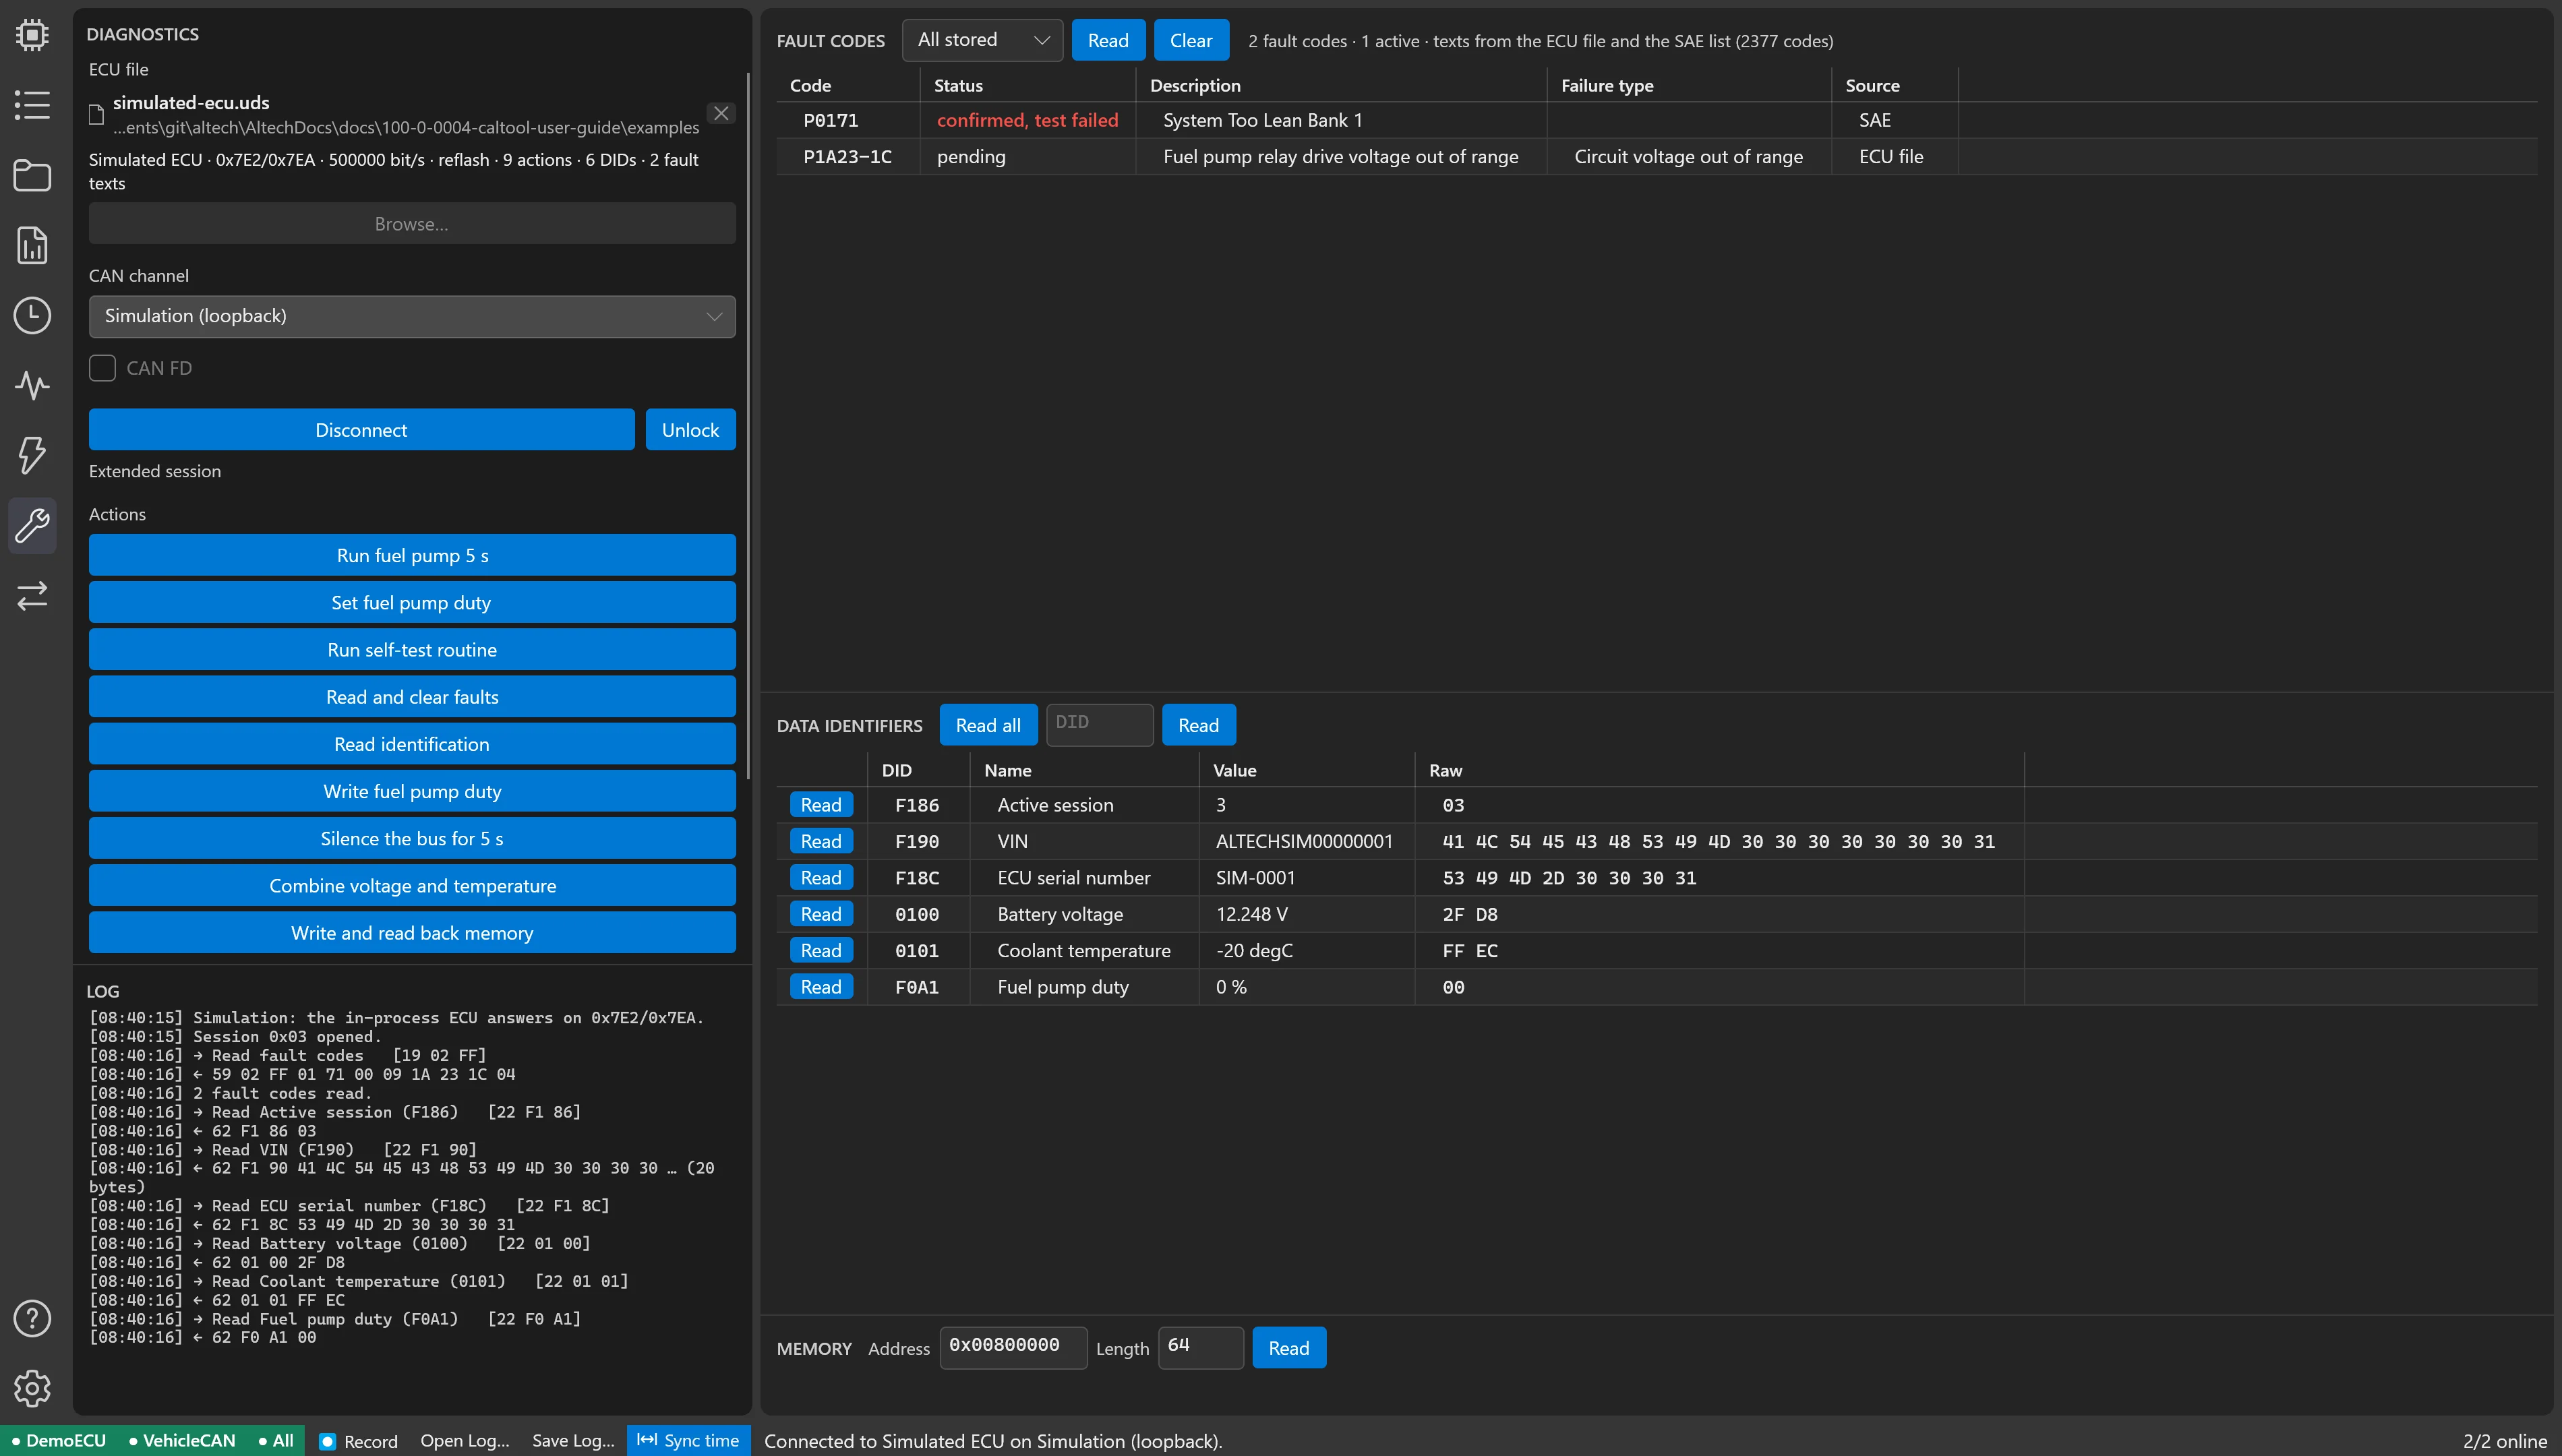This screenshot has width=2562, height=1456.
Task: Click the VehicleCAN status bar entry
Action: [182, 1440]
